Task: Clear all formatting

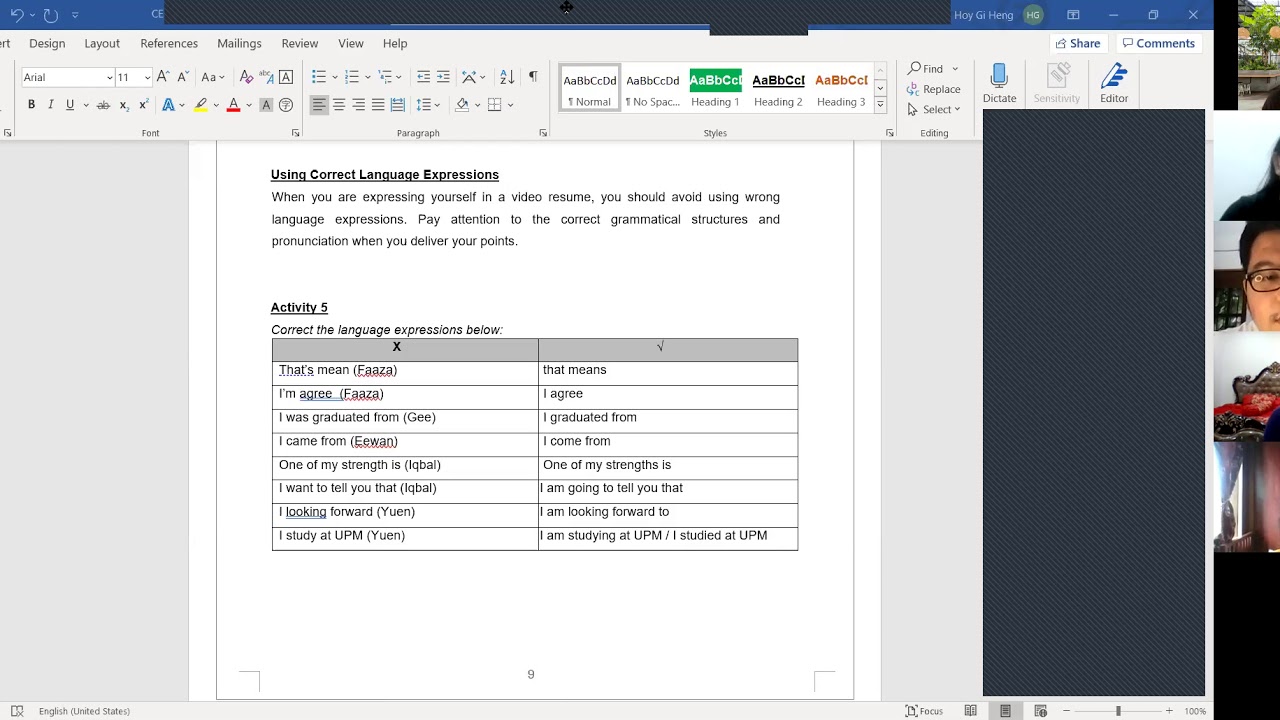Action: click(246, 77)
